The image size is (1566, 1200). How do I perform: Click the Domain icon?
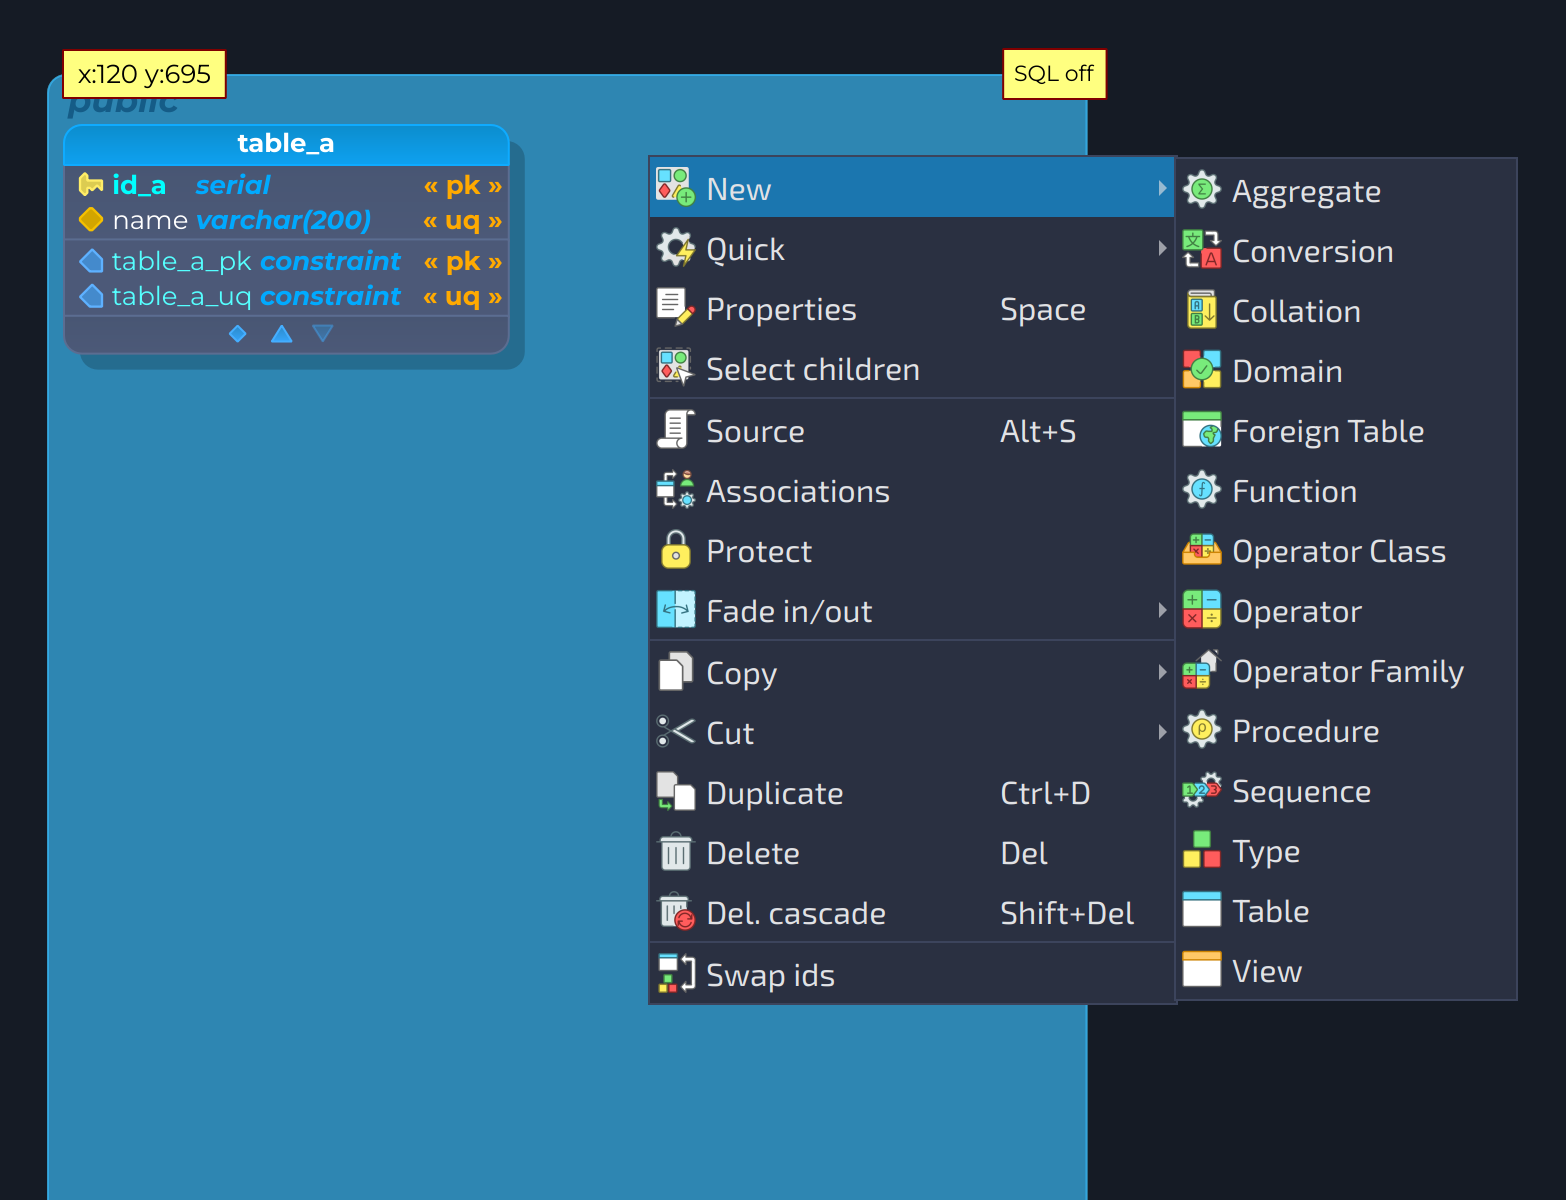[1201, 370]
